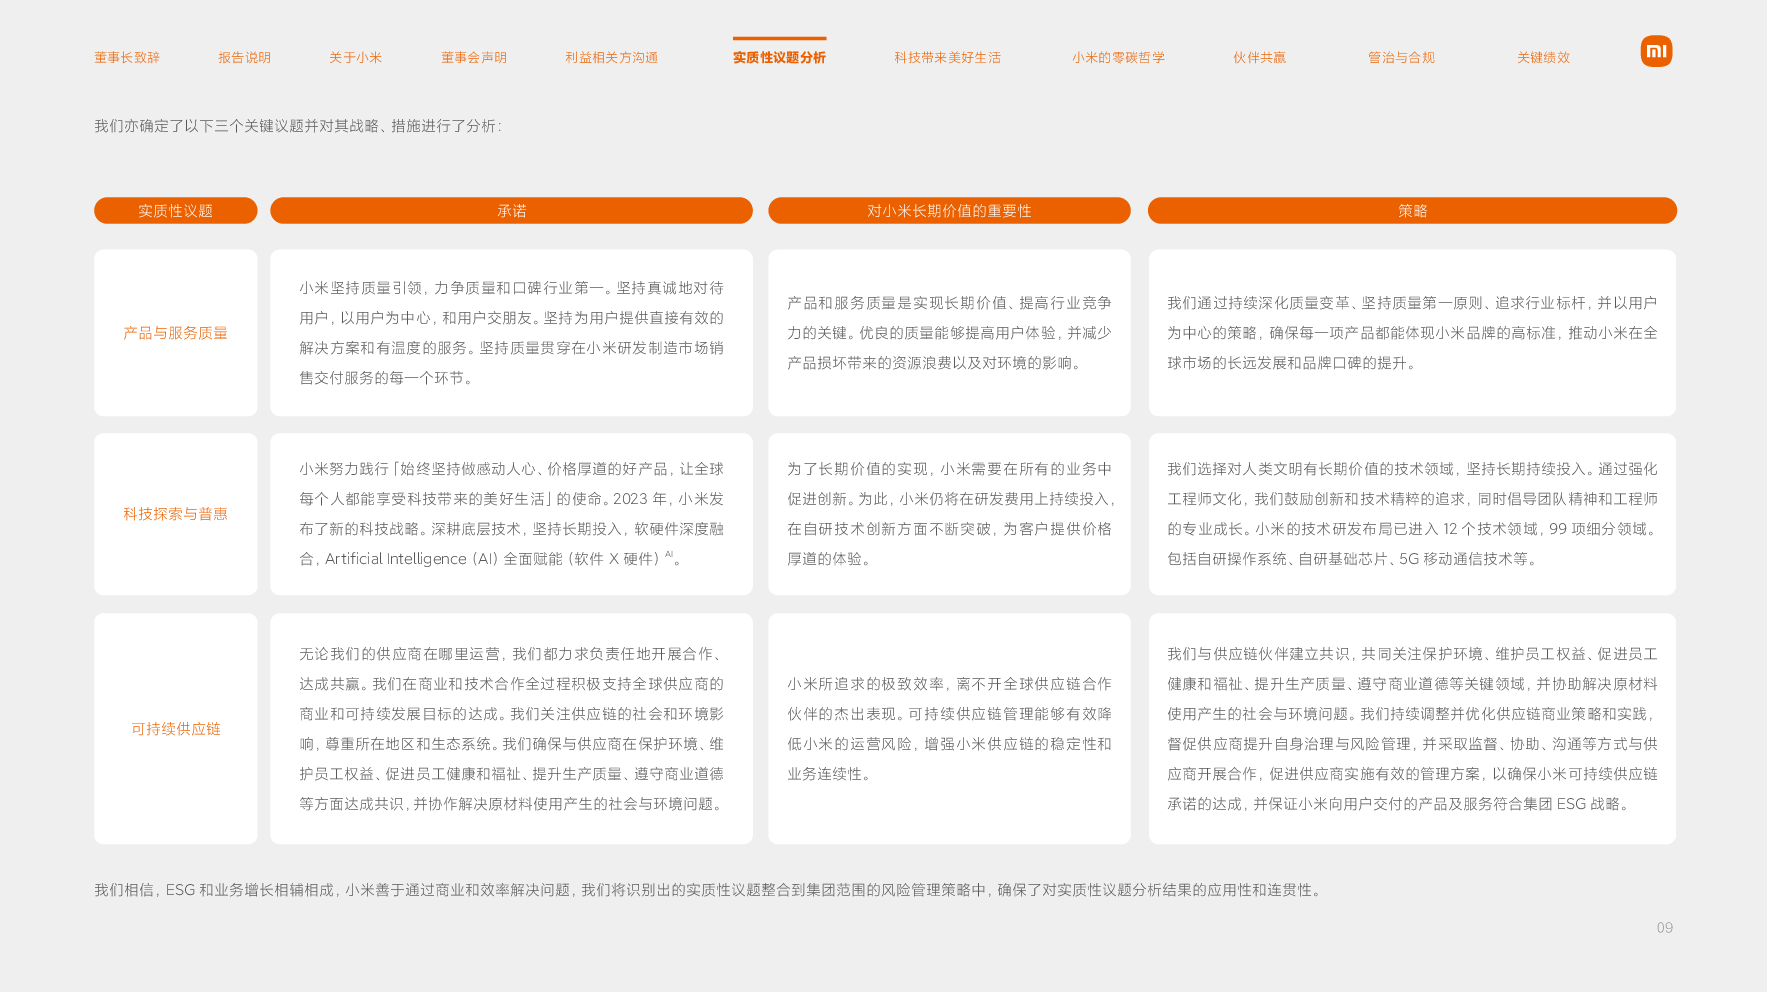Switch to 利益相关方沟通 section
Image resolution: width=1767 pixels, height=992 pixels.
612,58
